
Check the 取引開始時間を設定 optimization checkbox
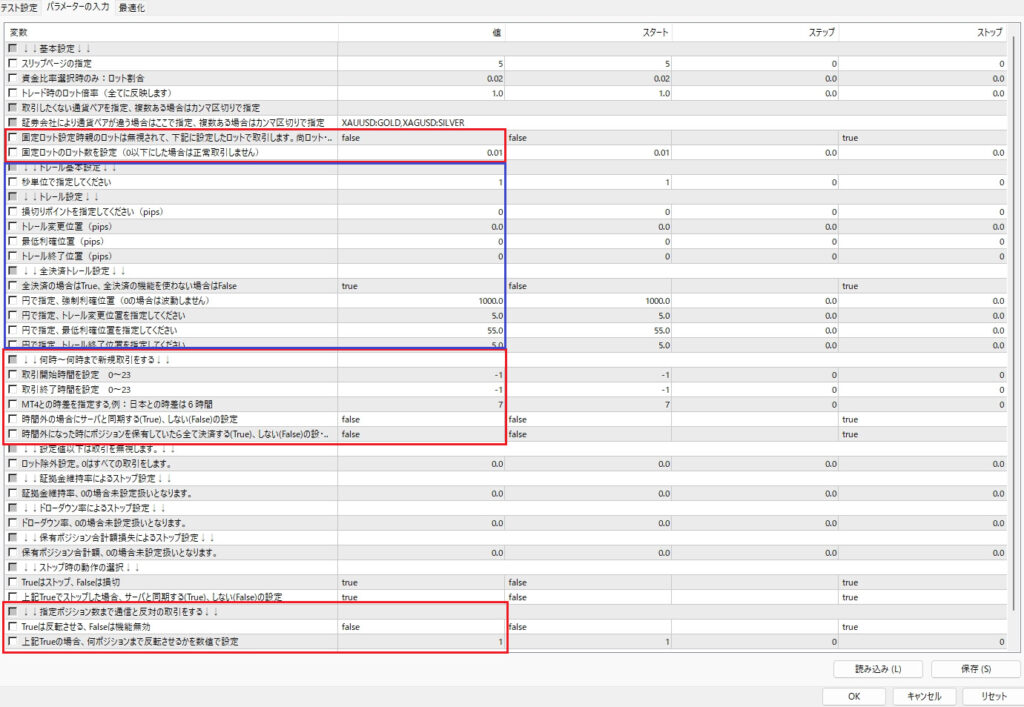[12, 374]
